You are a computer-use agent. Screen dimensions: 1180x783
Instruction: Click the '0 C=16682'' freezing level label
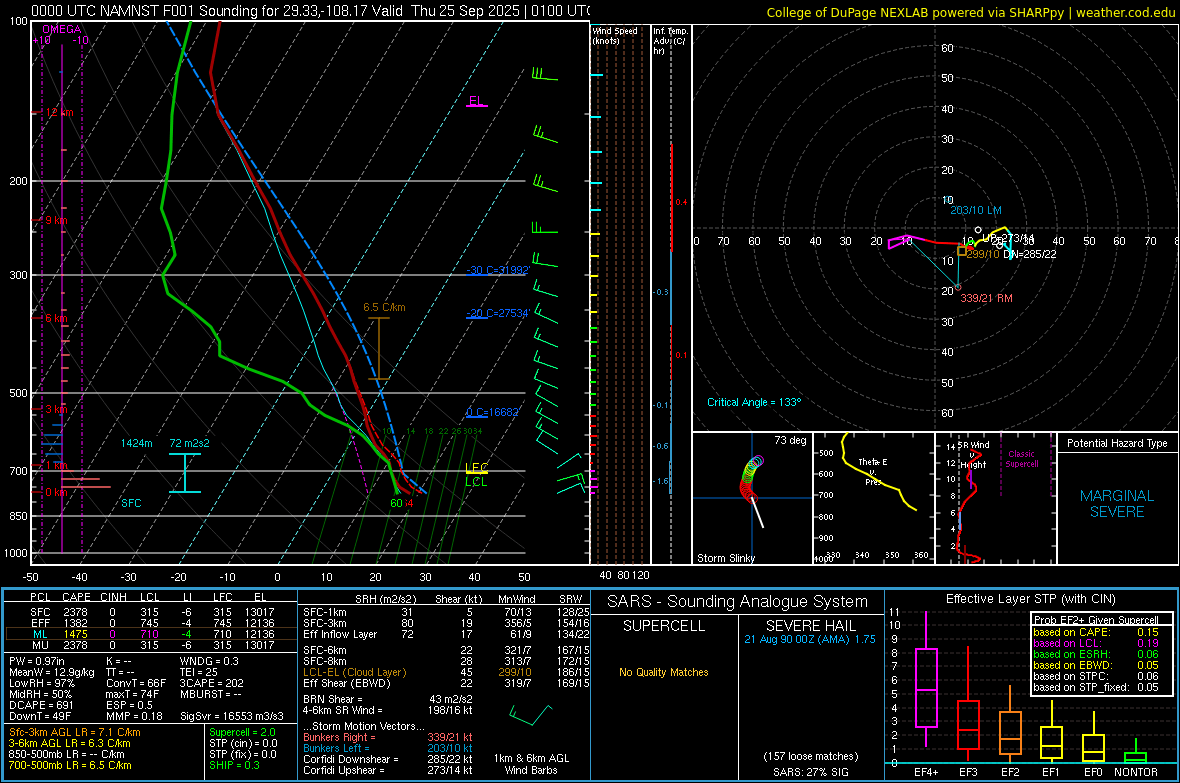[x=493, y=413]
